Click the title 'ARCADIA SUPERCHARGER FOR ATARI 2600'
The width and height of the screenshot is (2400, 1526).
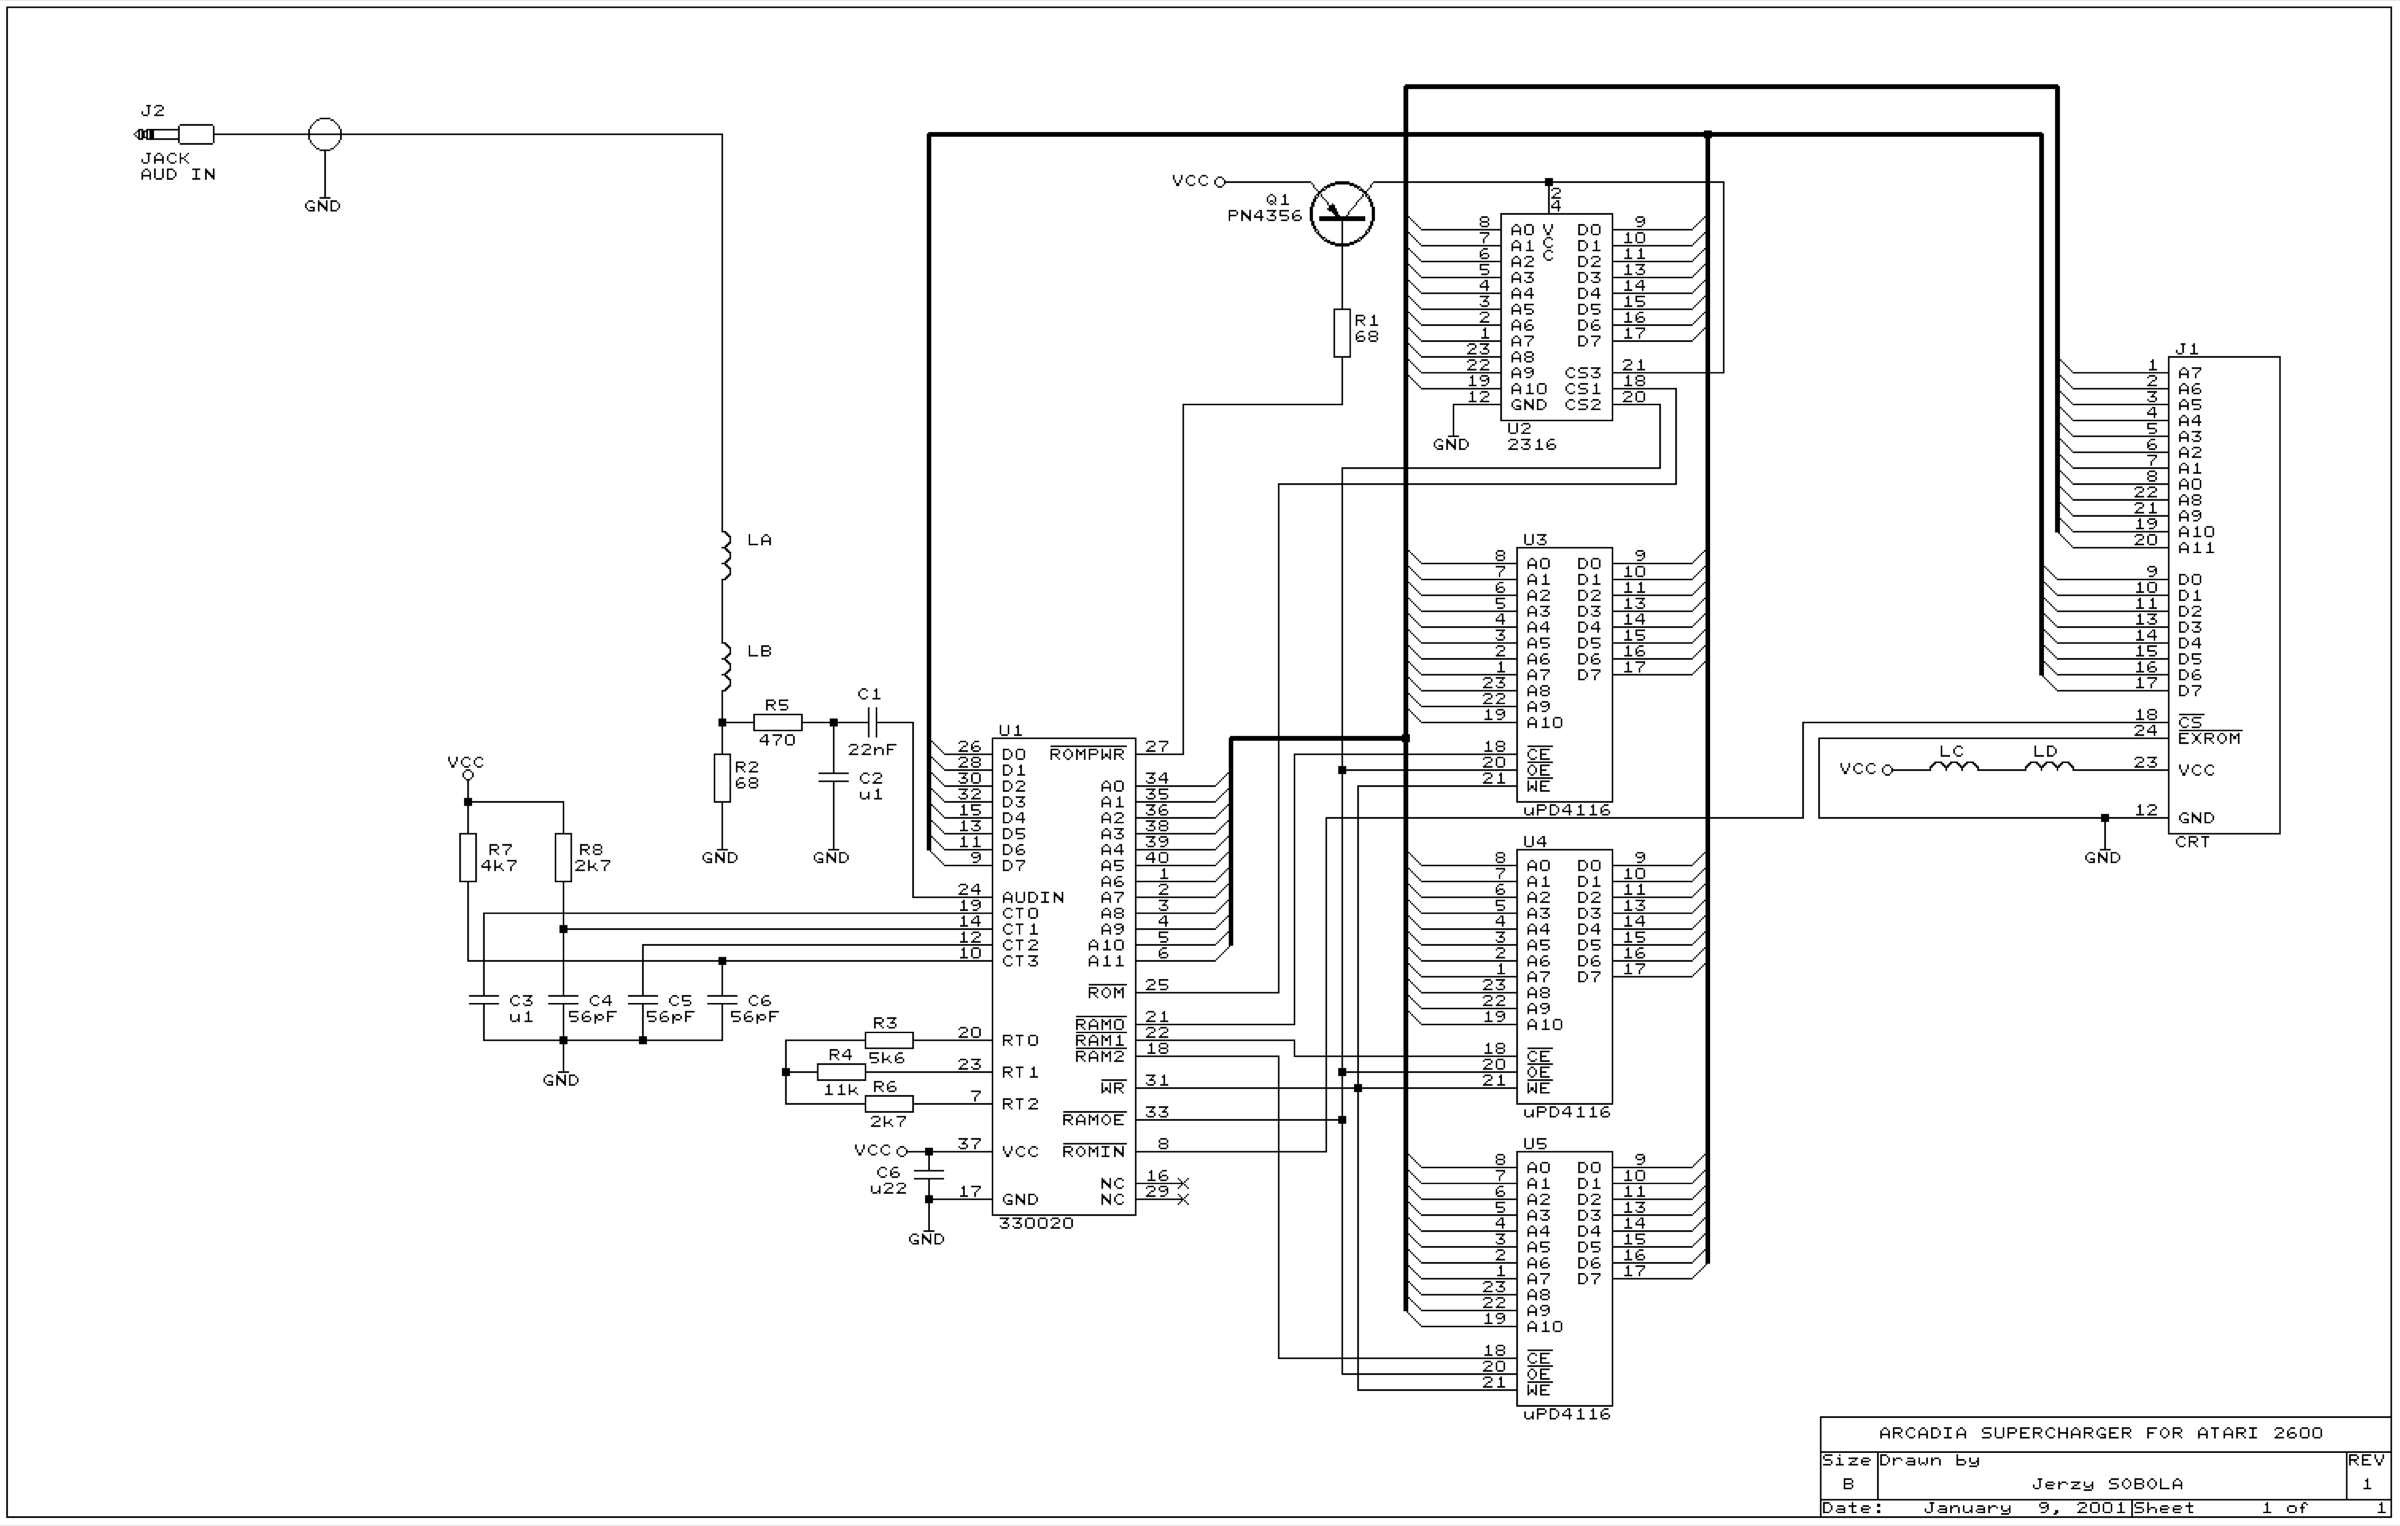pos(2101,1432)
